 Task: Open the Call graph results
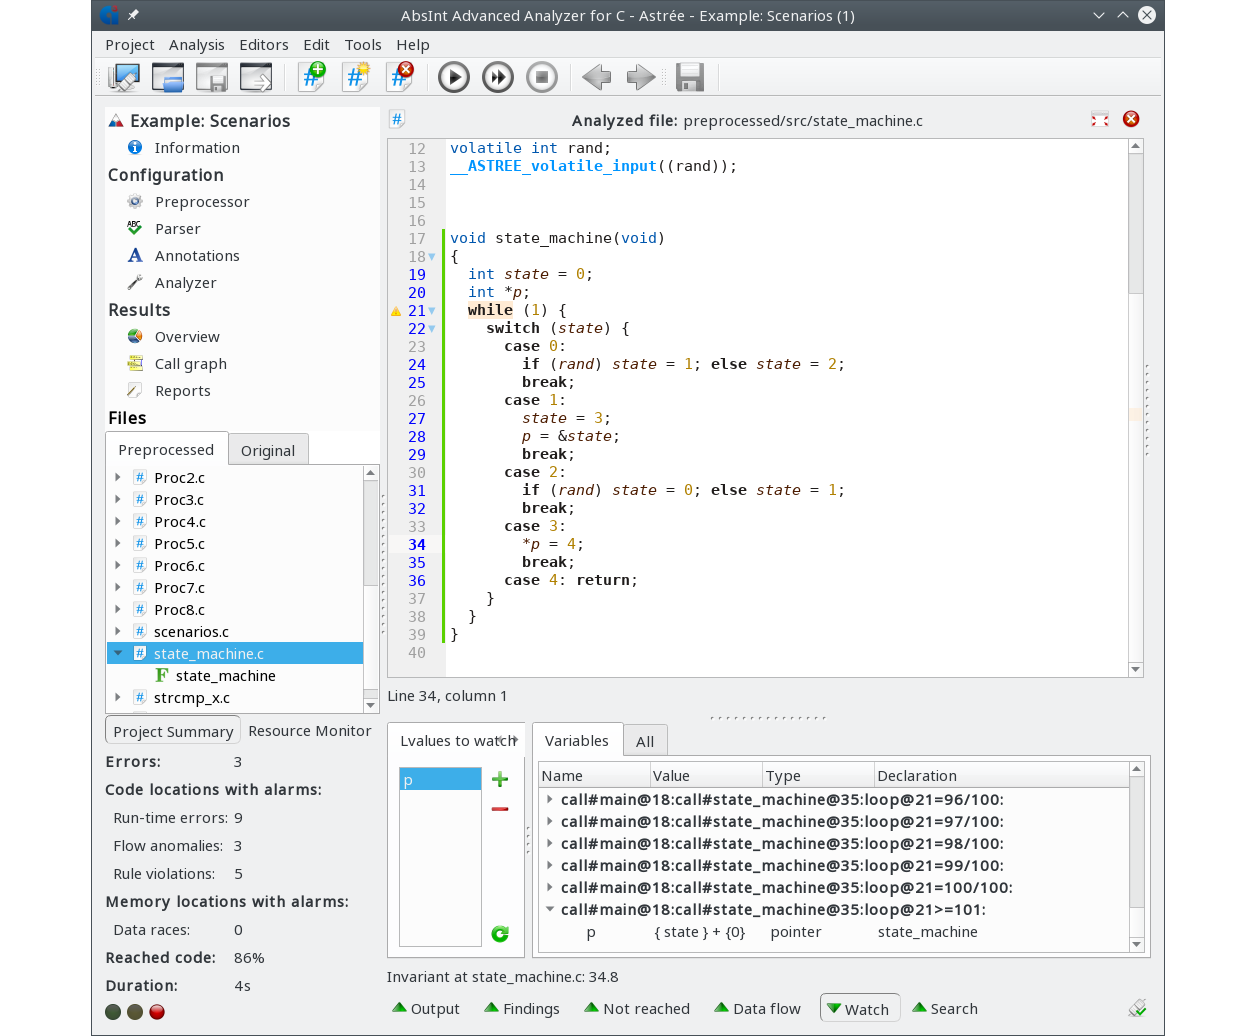[x=191, y=364]
